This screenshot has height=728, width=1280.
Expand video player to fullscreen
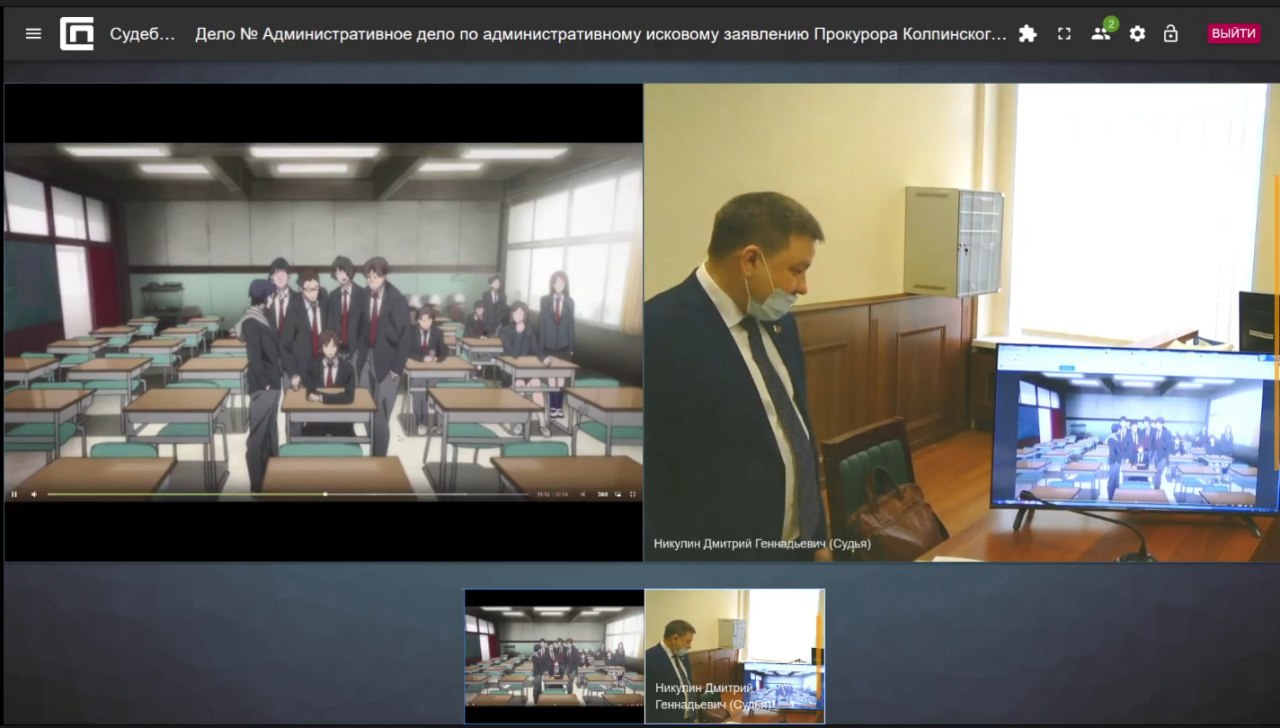632,494
